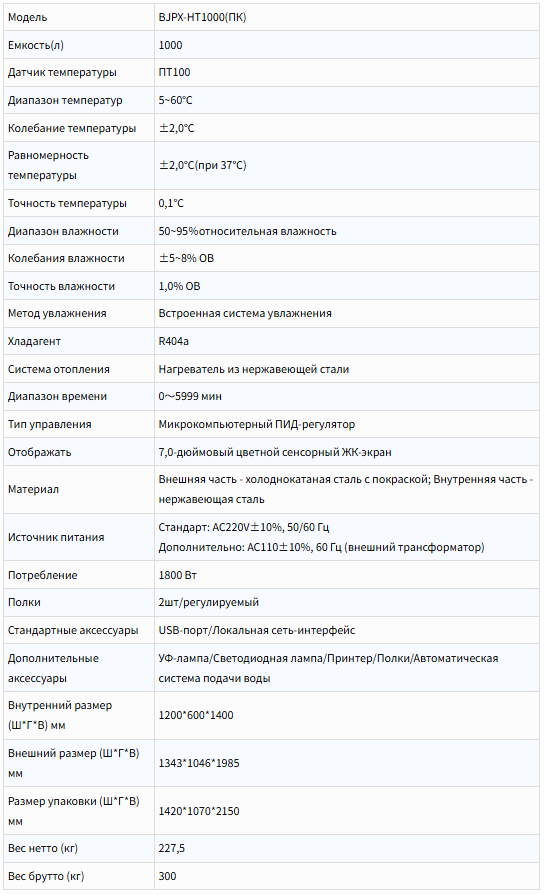Select the Равномерность температуры label
Image resolution: width=544 pixels, height=894 pixels.
coord(48,165)
